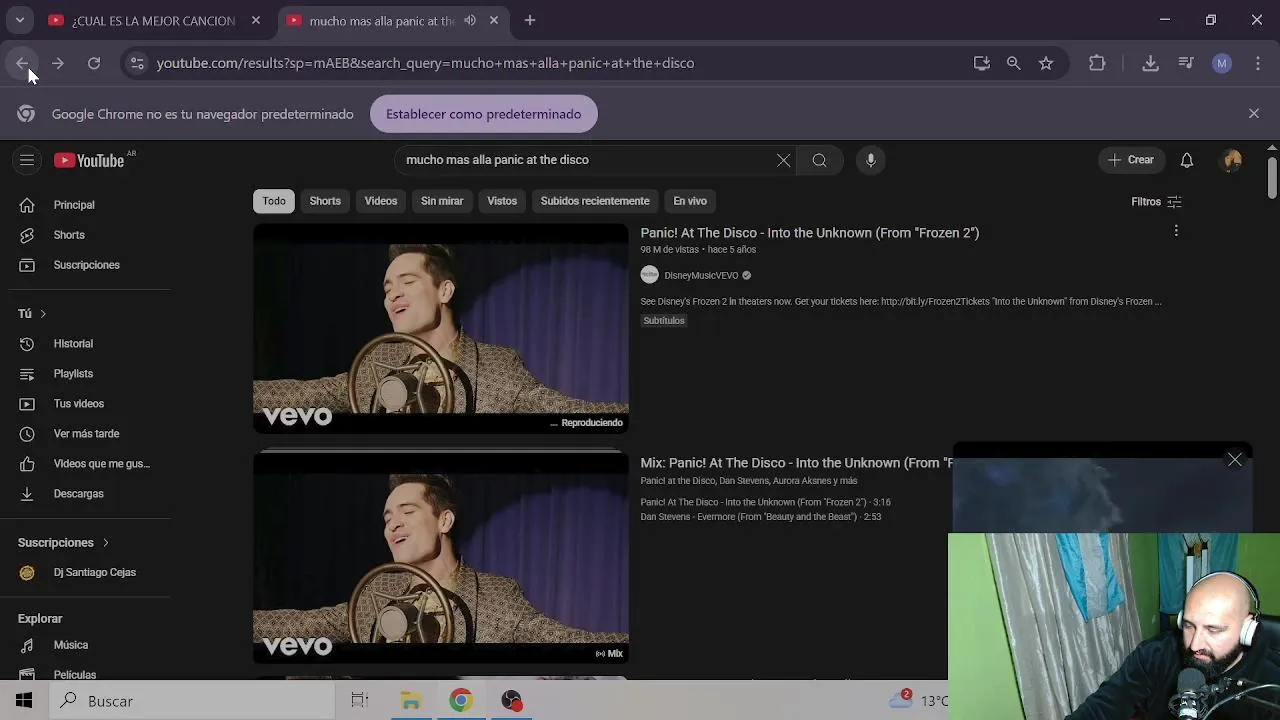Expand the Tú section chevron

pos(43,314)
